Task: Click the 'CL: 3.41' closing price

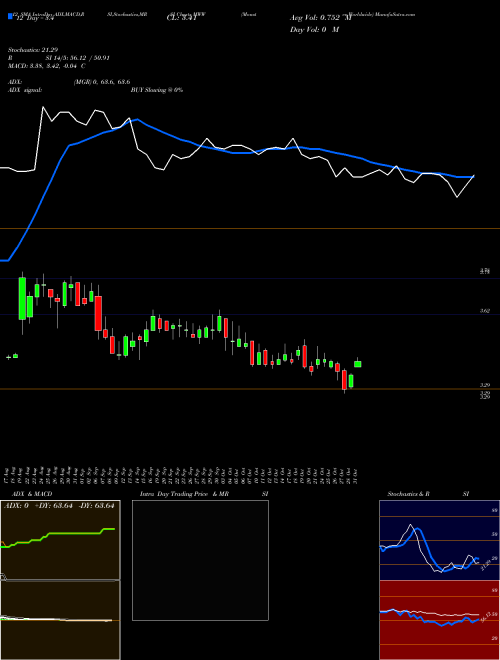Action: tap(182, 18)
